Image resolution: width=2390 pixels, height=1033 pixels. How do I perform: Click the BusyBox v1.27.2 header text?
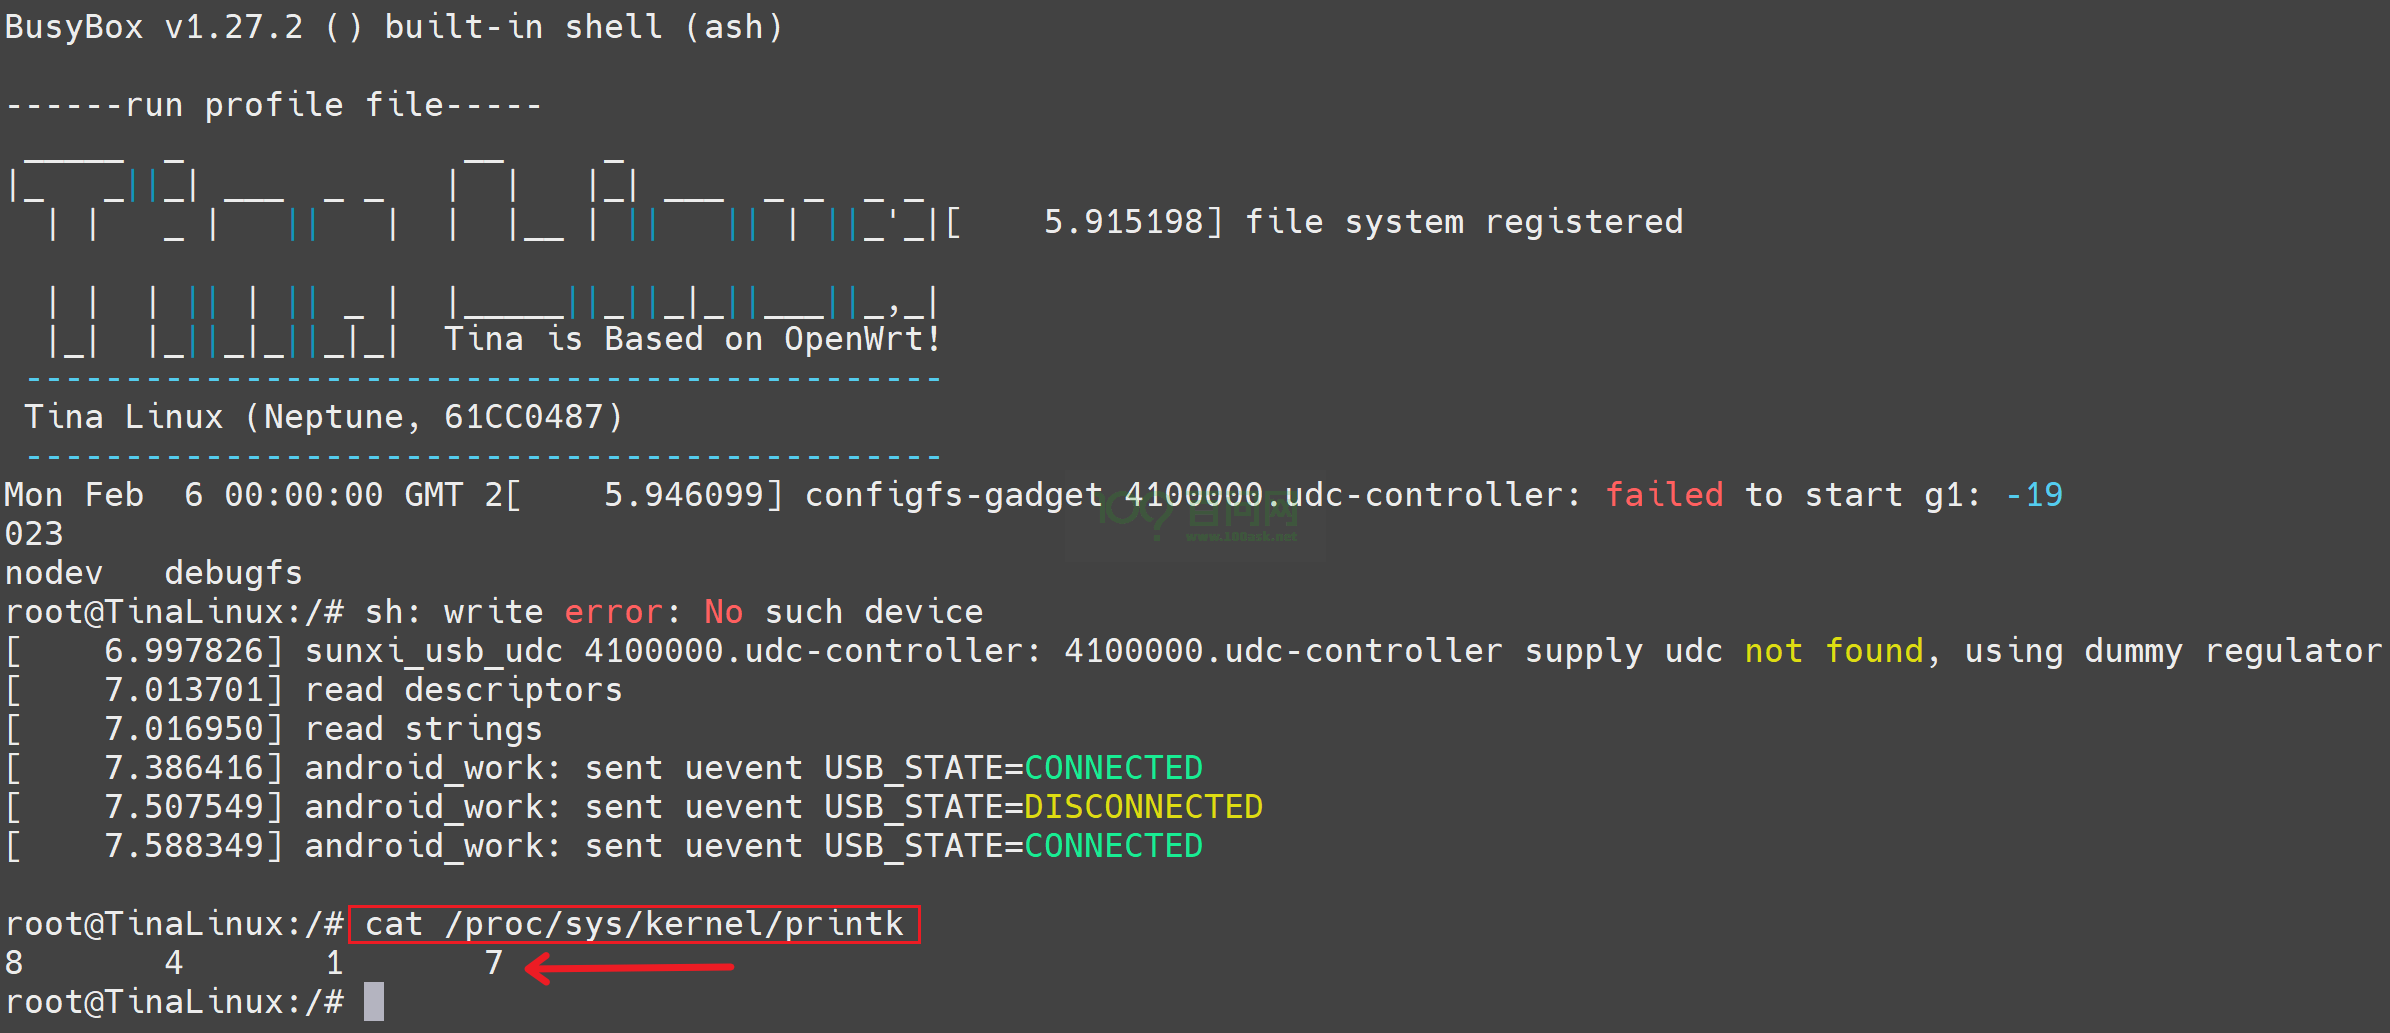coord(393,27)
